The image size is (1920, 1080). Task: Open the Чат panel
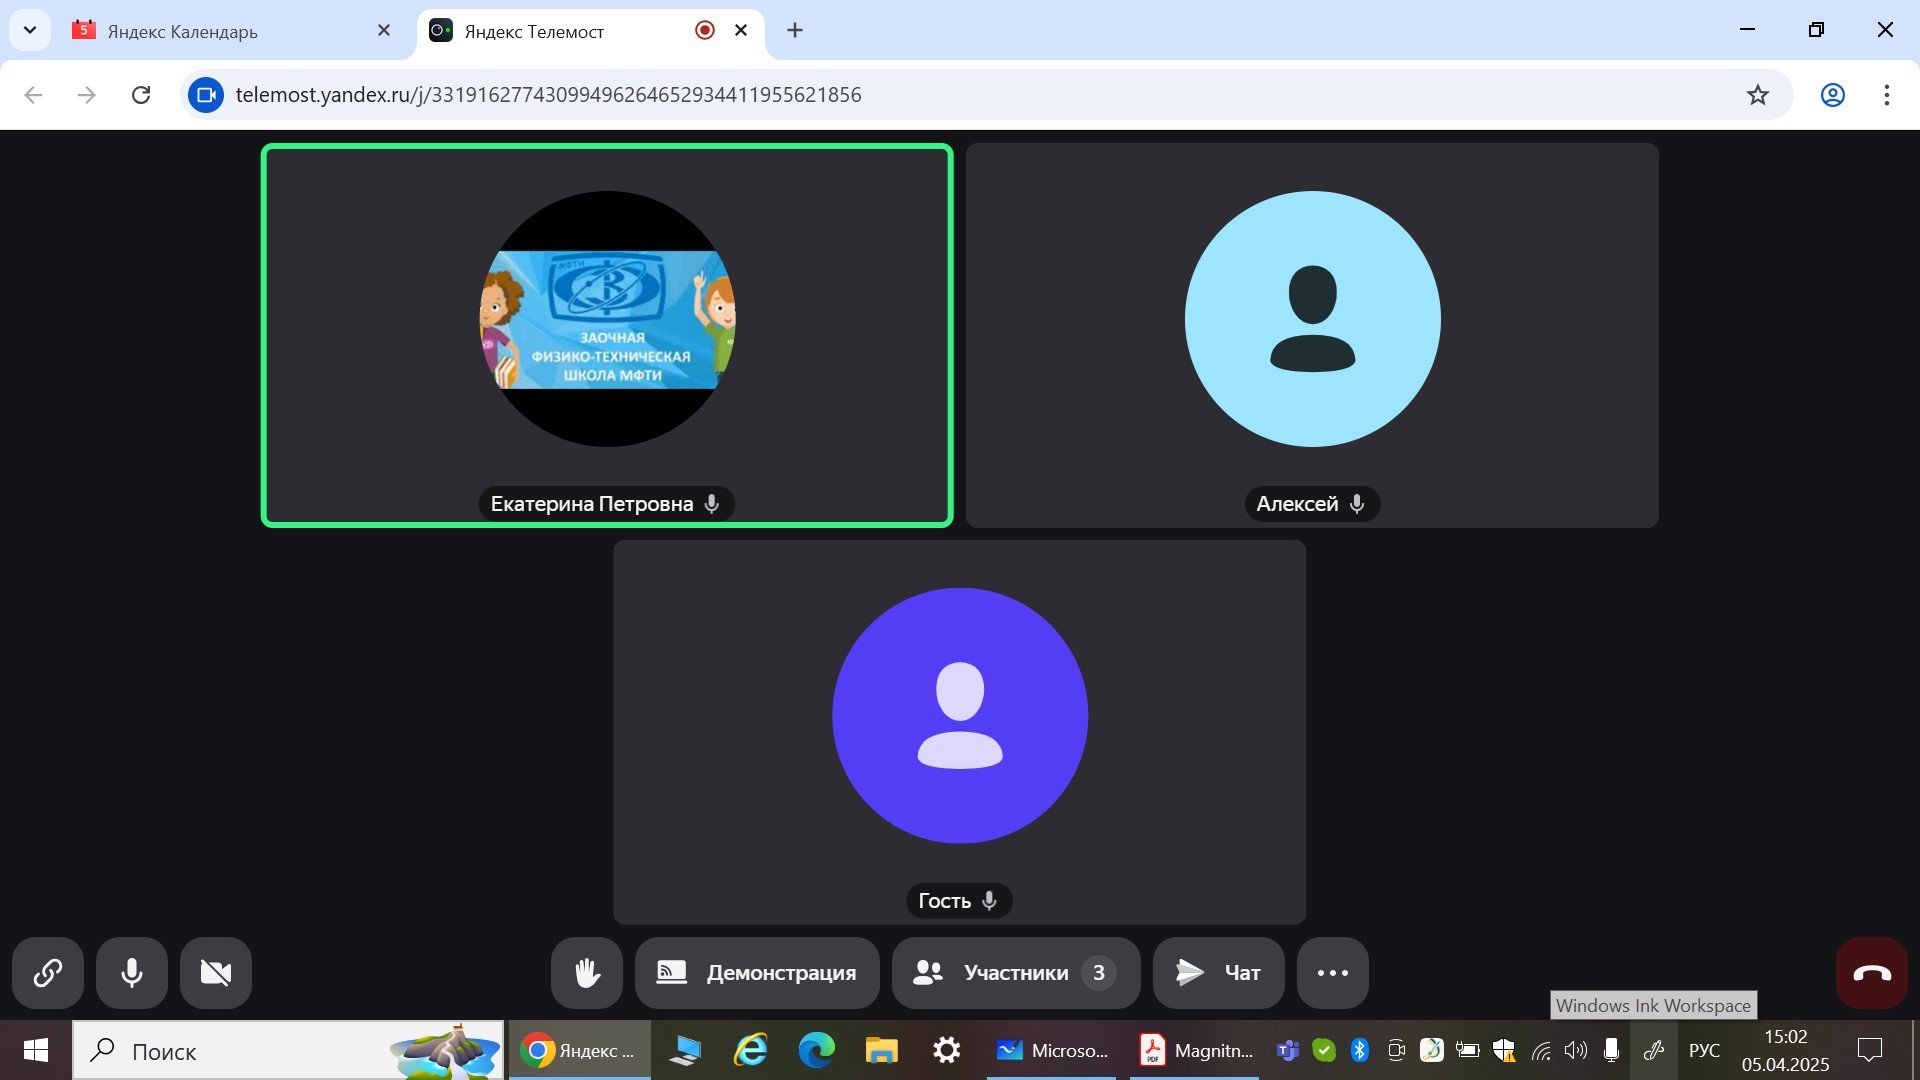click(1218, 973)
